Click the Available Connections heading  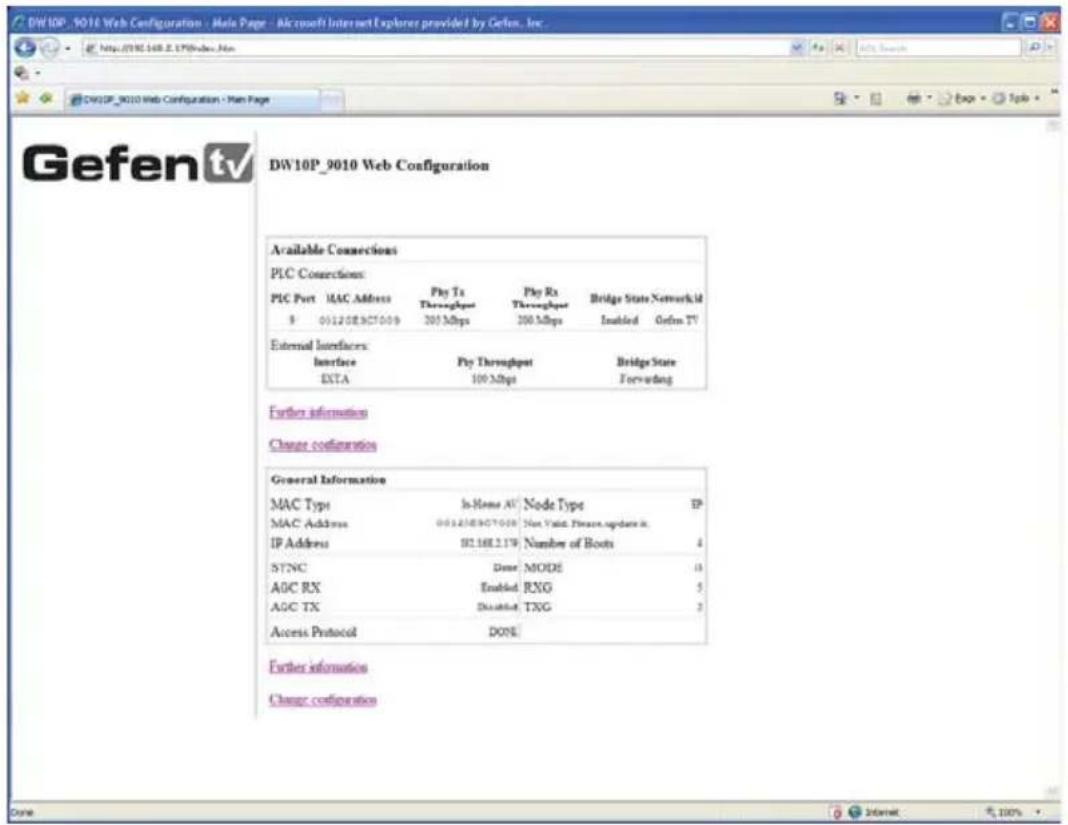334,250
